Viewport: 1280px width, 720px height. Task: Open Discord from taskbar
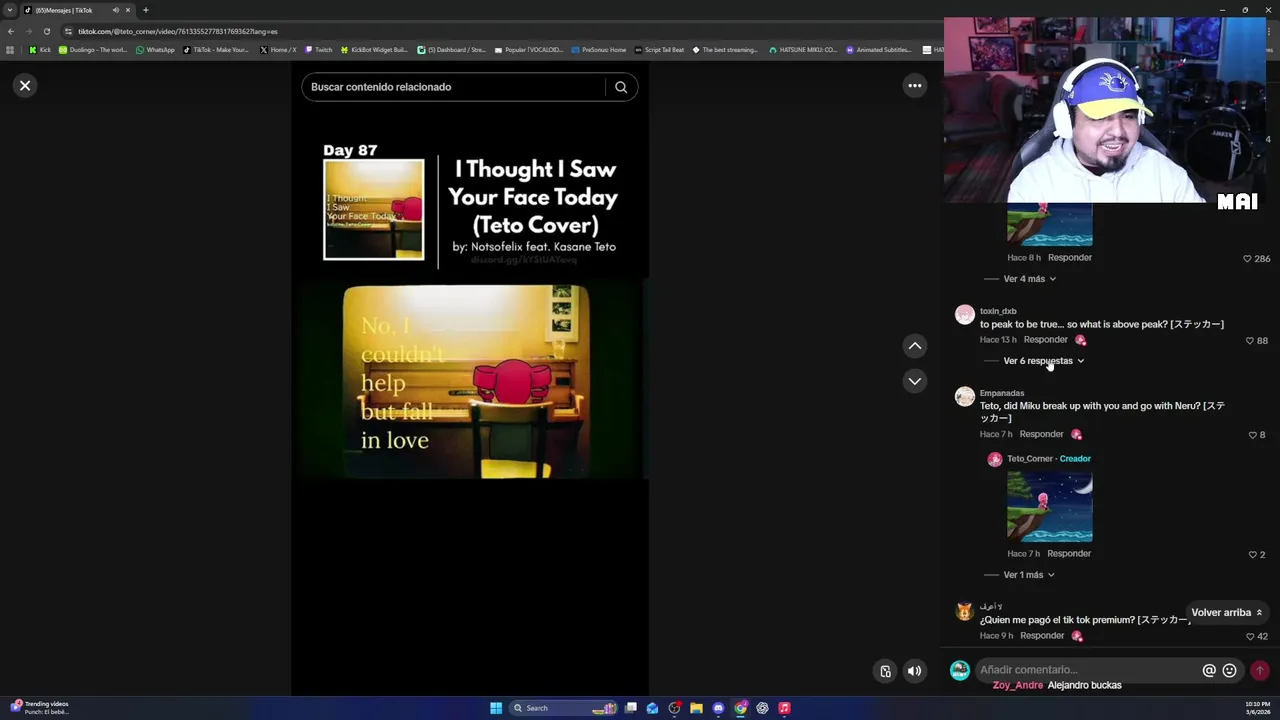tap(718, 708)
